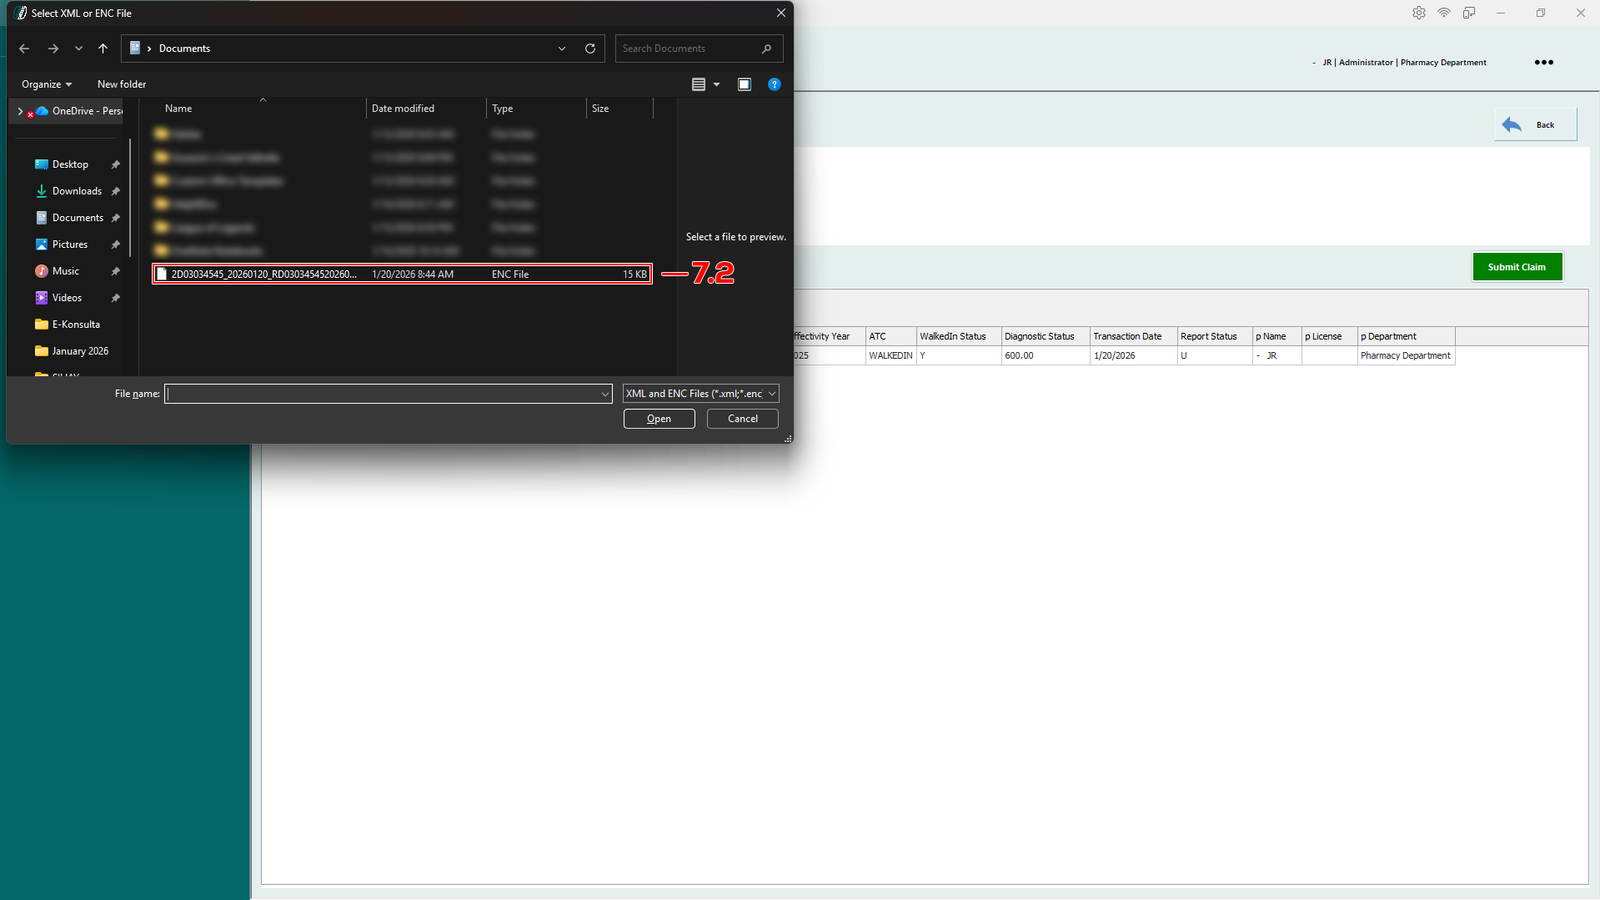Viewport: 1600px width, 900px height.
Task: Click New folder in toolbar
Action: 121,85
